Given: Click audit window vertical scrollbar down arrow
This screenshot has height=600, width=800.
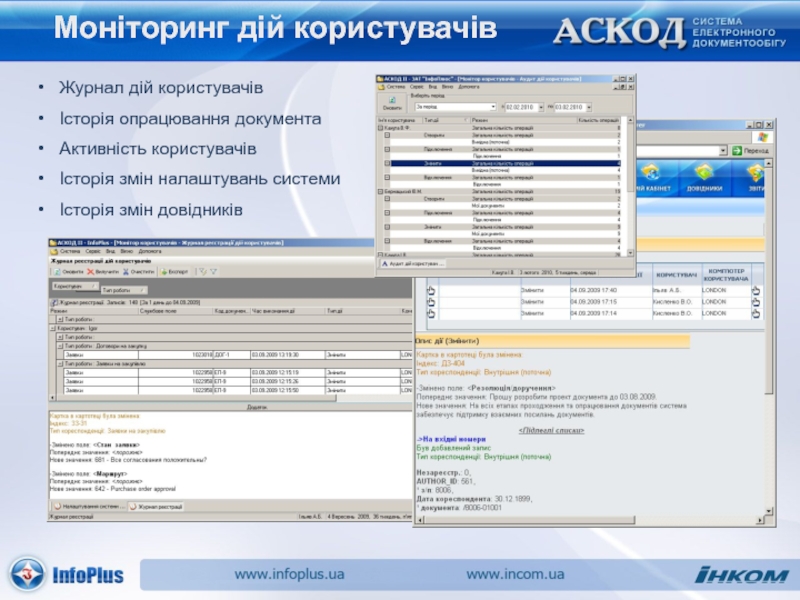Looking at the screenshot, I should coord(630,253).
